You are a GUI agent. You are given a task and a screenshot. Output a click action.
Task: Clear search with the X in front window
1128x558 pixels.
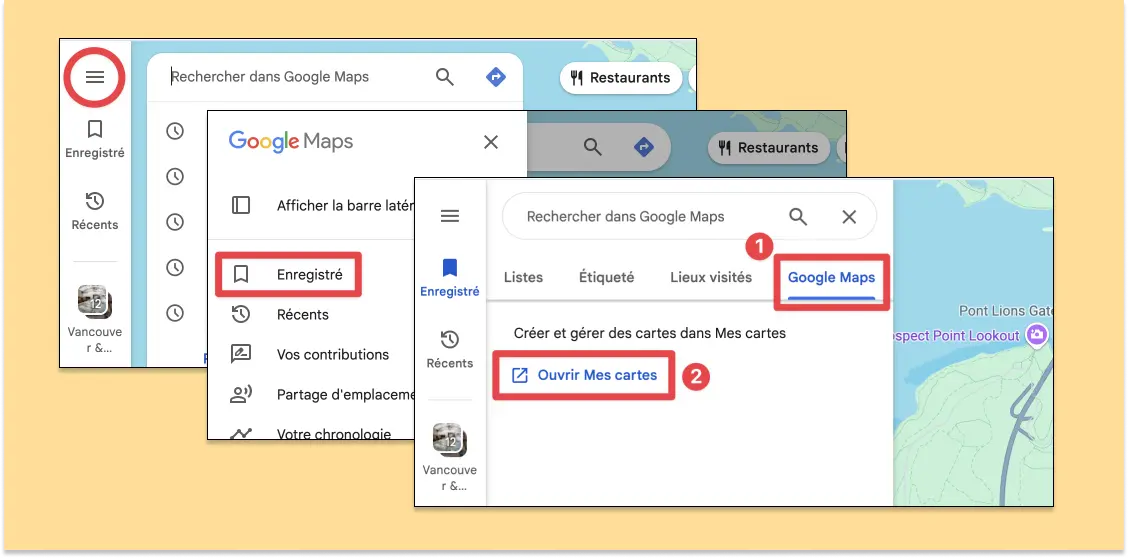coord(849,216)
